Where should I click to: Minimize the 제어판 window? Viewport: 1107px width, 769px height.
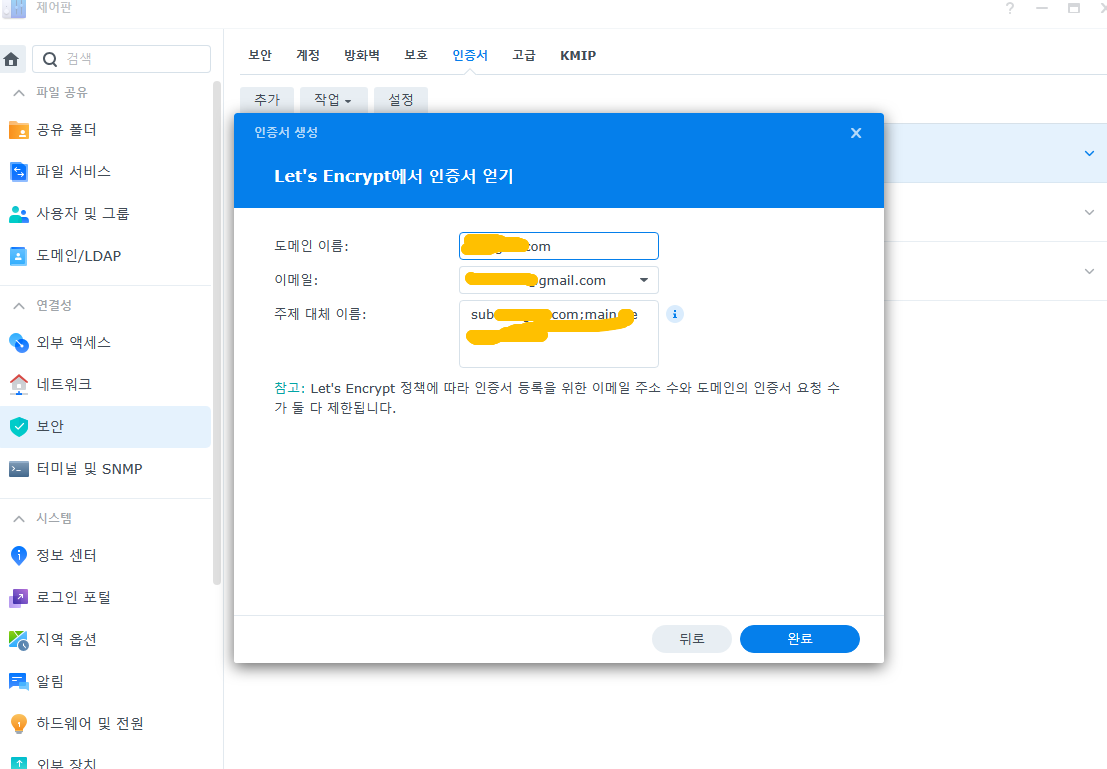1041,8
